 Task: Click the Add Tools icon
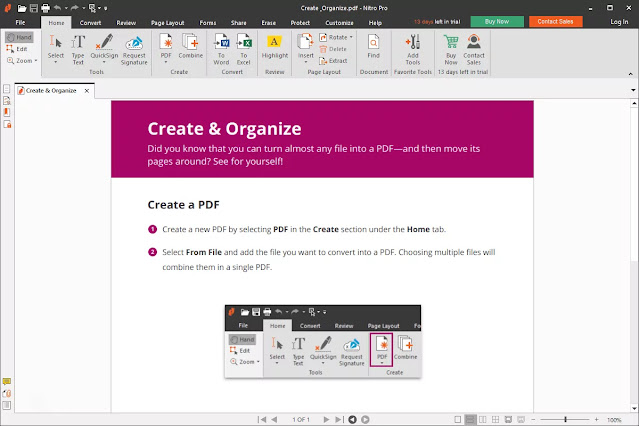point(412,42)
